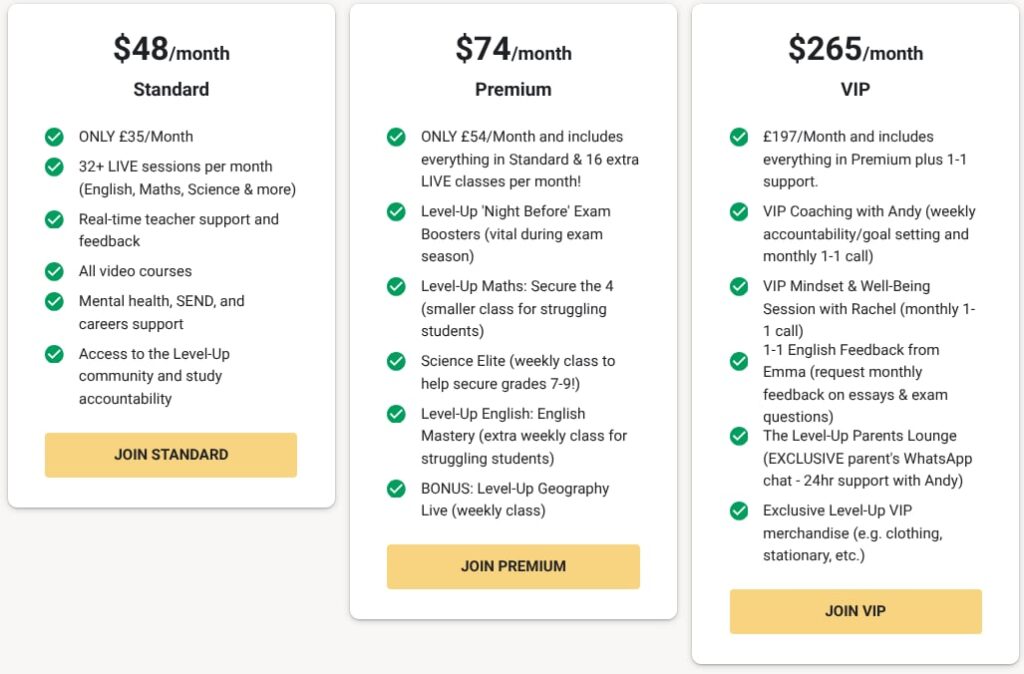This screenshot has height=674, width=1024.
Task: Click the '$74/month' Premium price heading
Action: click(x=513, y=49)
